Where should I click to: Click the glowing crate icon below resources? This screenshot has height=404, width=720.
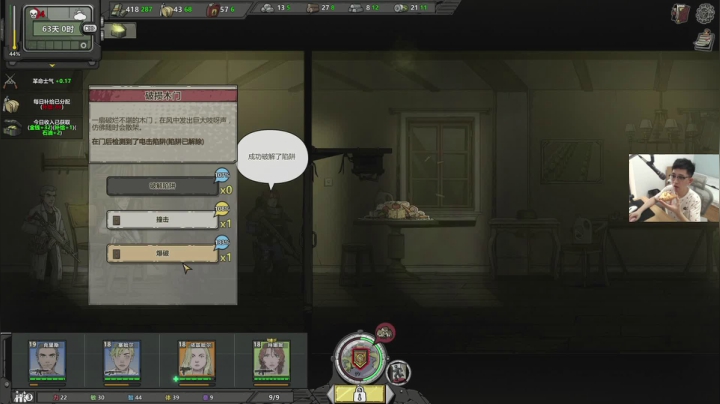118,31
